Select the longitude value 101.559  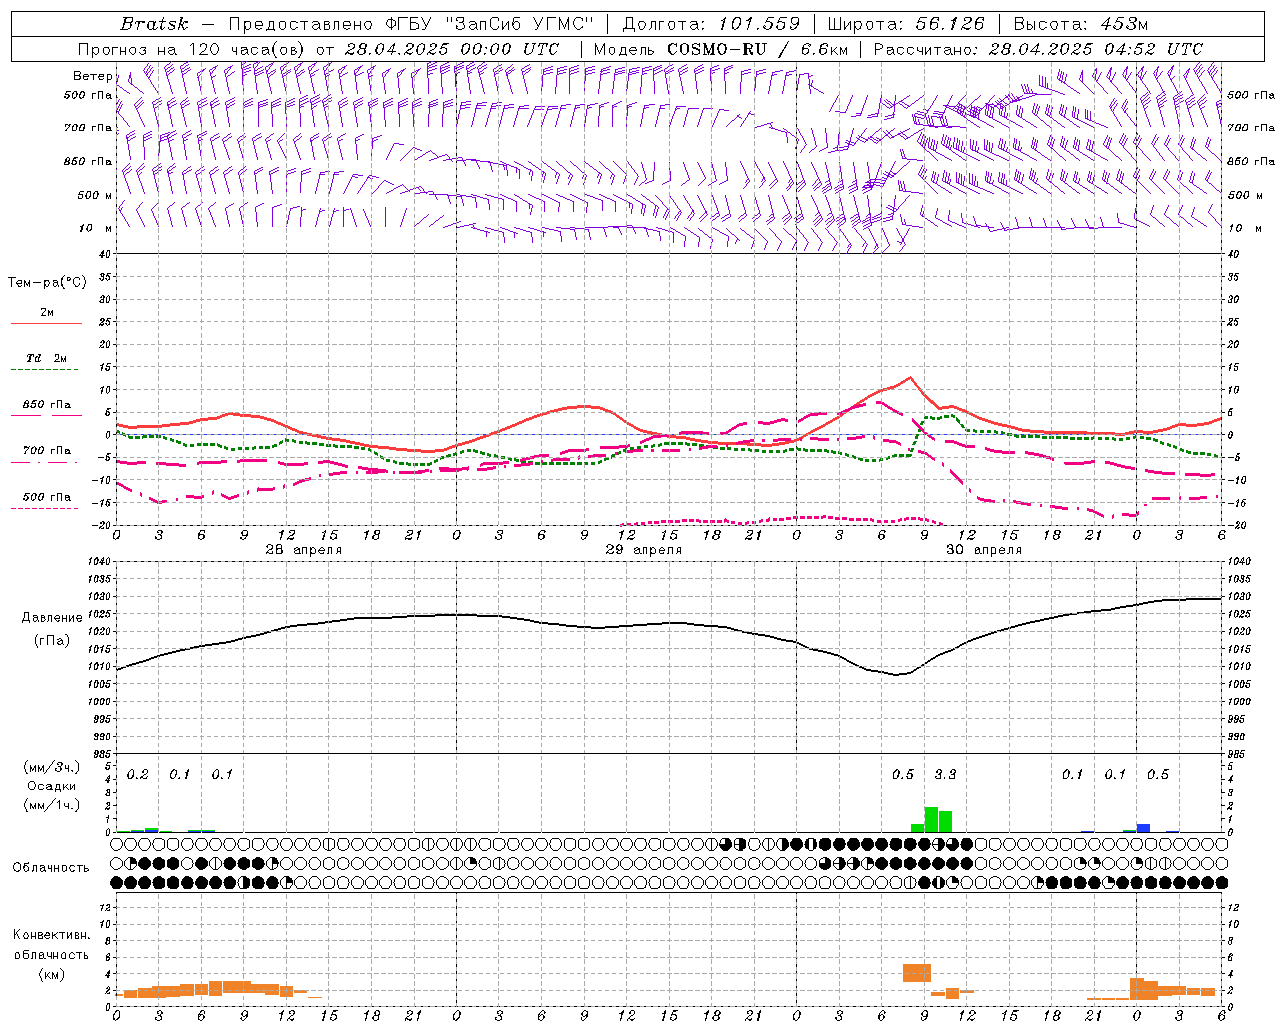coord(759,24)
